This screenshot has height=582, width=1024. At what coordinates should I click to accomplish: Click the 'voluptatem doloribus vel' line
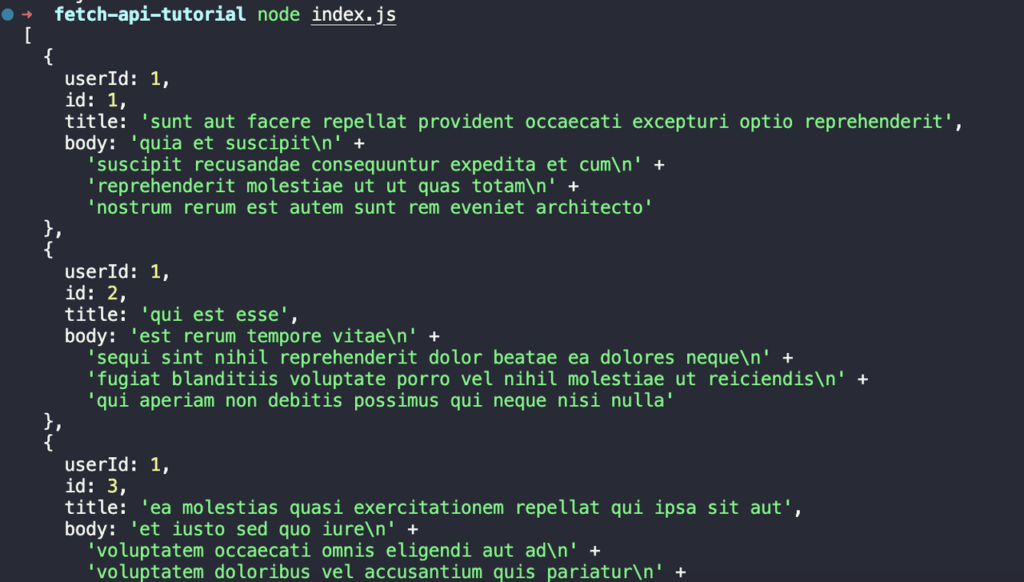click(x=375, y=572)
